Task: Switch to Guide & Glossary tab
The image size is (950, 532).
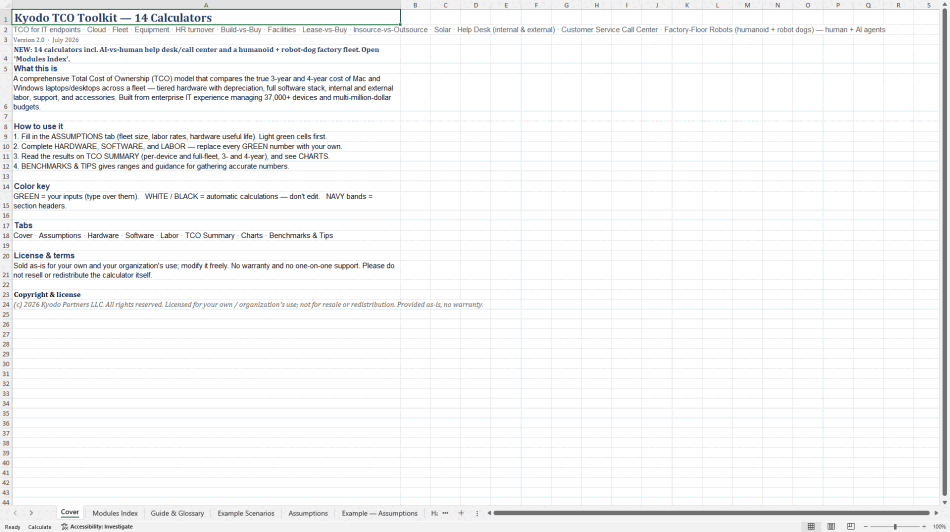Action: click(x=177, y=513)
